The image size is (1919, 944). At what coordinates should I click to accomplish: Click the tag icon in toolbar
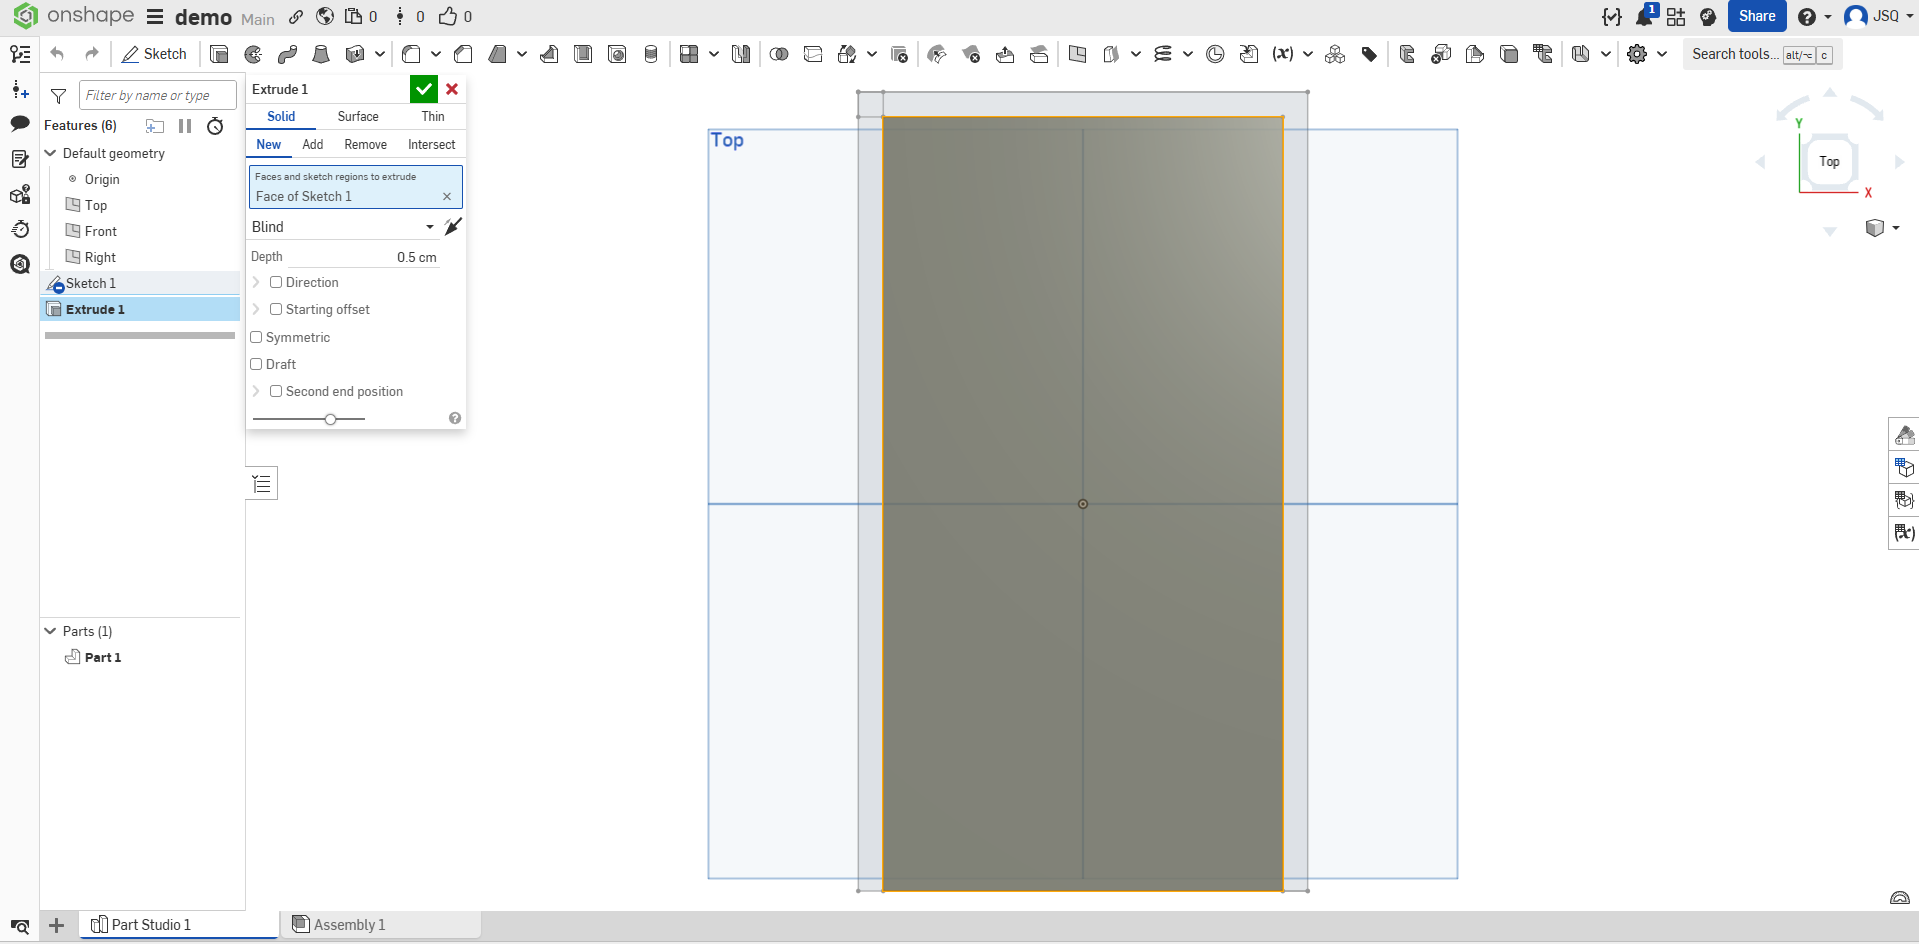coord(1369,54)
